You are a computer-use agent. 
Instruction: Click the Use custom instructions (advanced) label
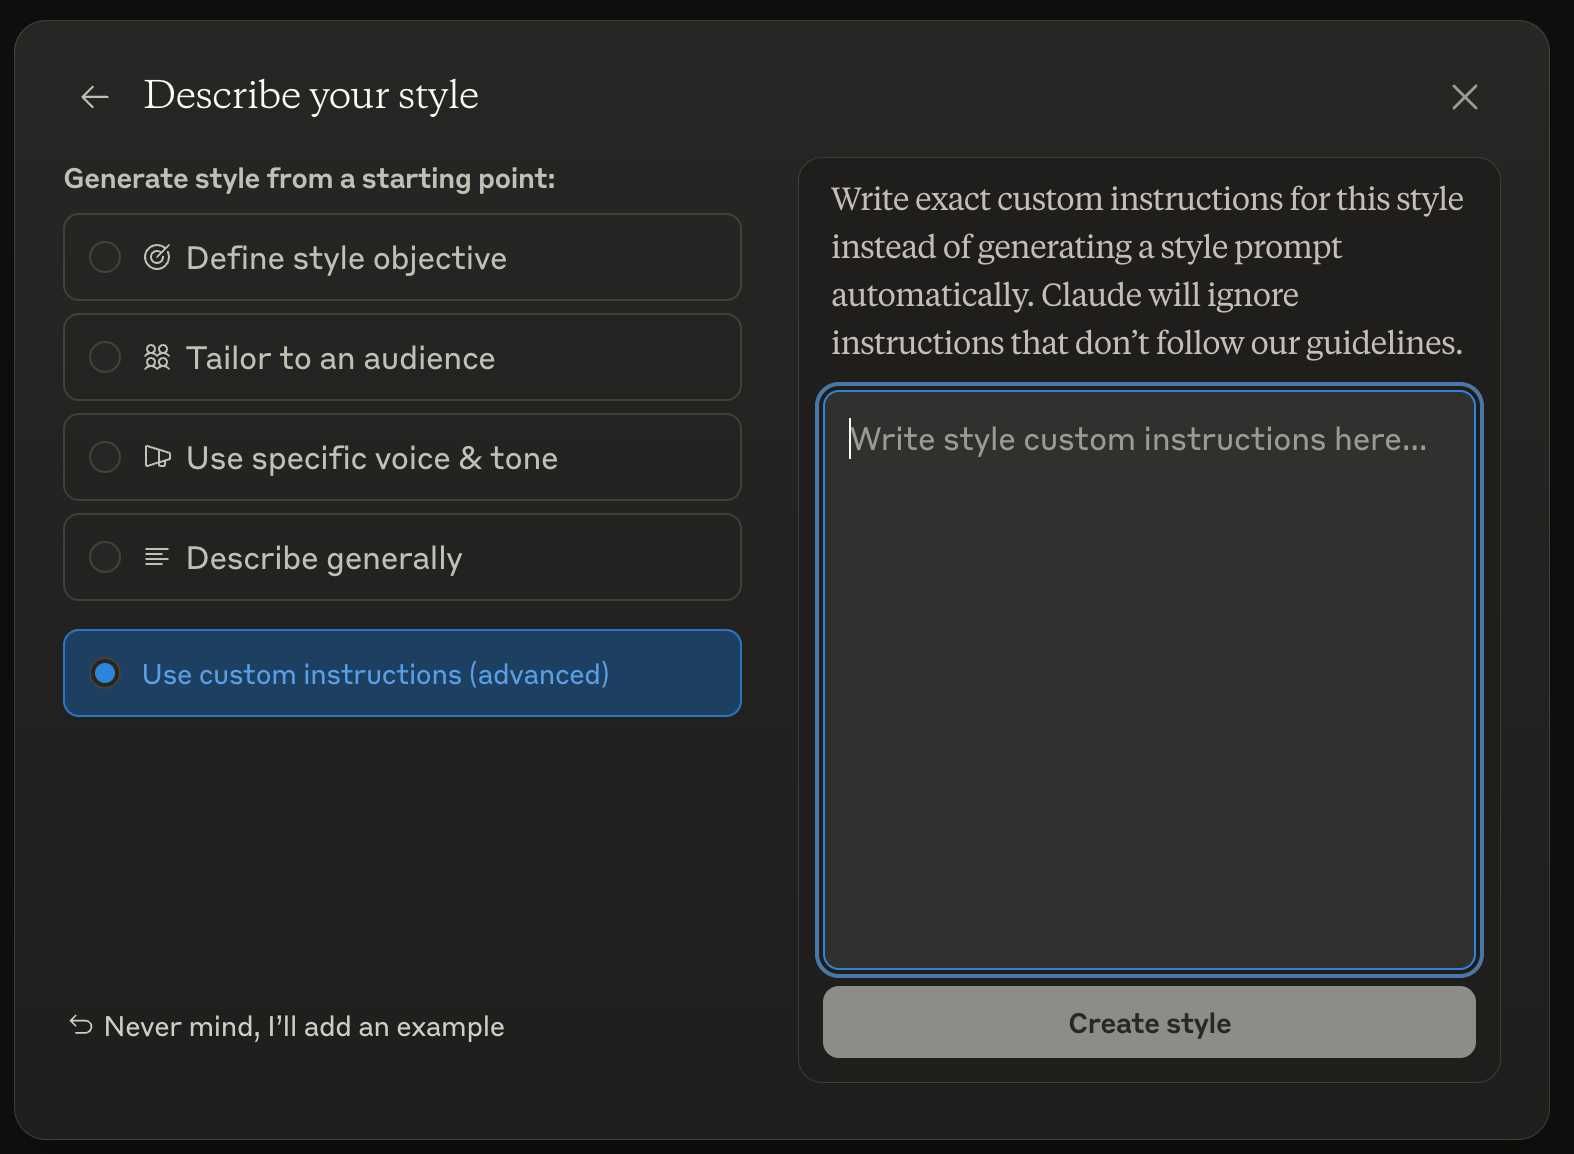tap(376, 674)
